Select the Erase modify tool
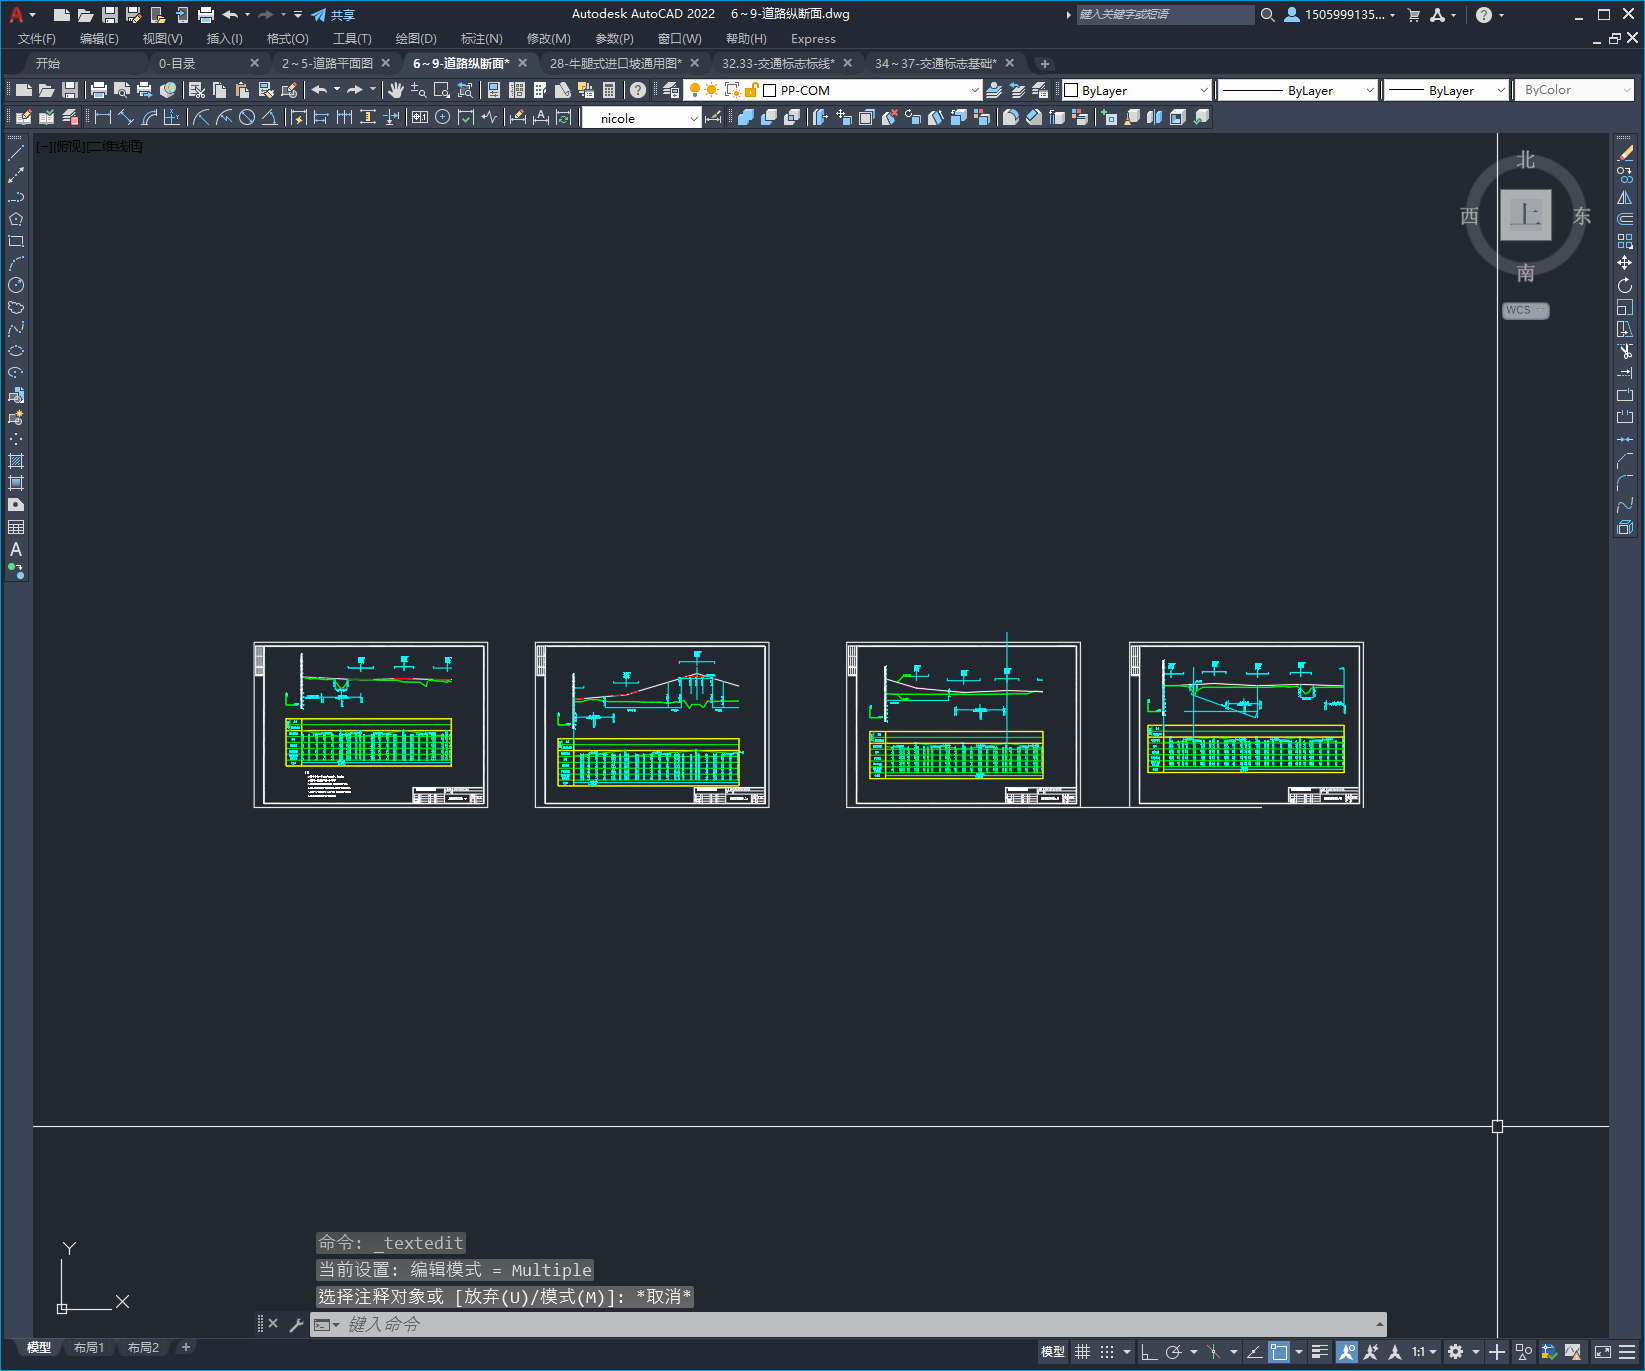Viewport: 1645px width, 1371px height. pyautogui.click(x=1625, y=153)
